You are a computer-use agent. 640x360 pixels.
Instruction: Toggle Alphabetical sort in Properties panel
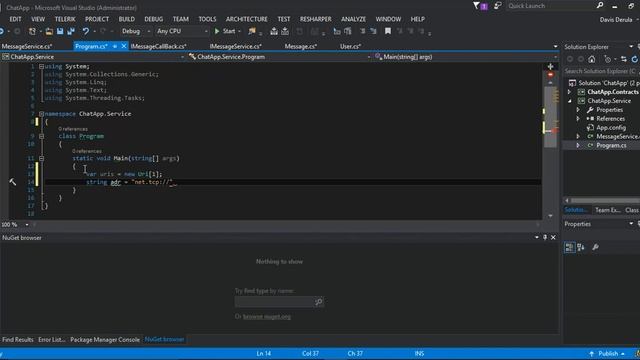581,247
